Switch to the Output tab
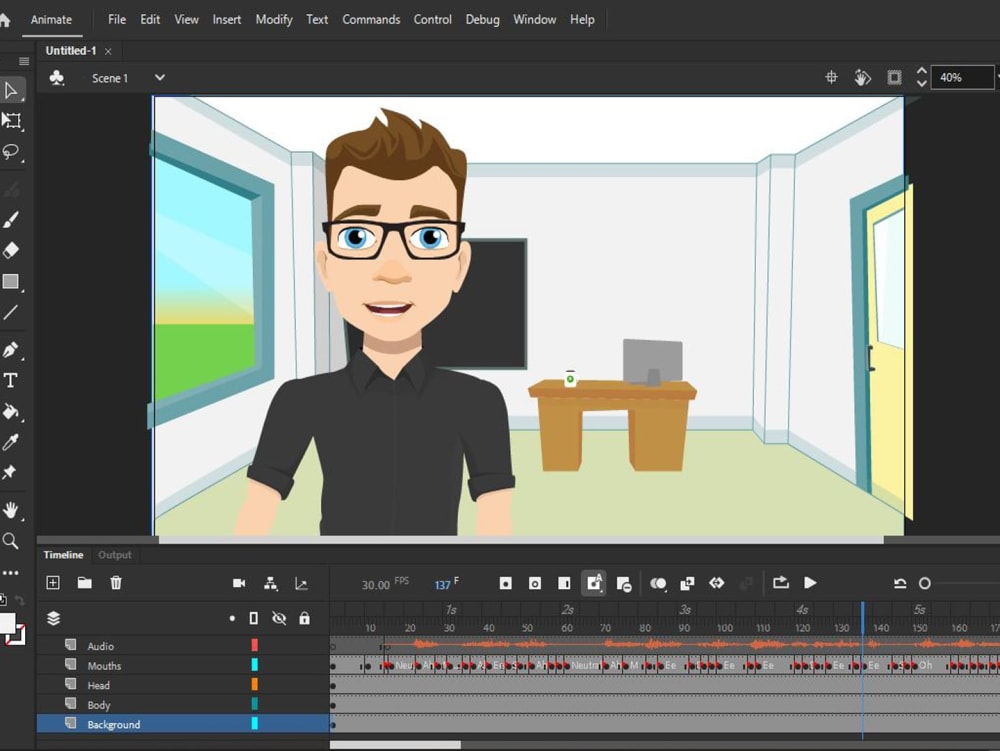The height and width of the screenshot is (751, 1000). coord(115,555)
